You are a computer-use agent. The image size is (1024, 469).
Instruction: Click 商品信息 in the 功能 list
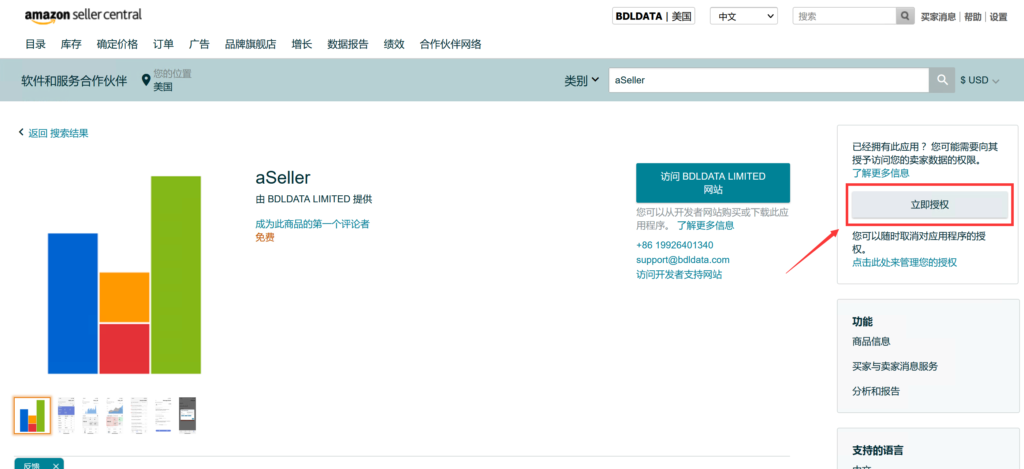point(871,341)
